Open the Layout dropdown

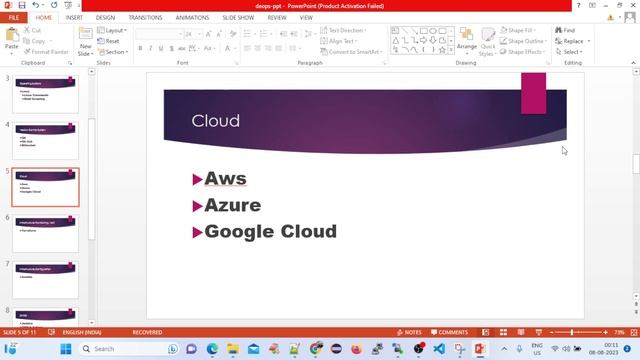[x=112, y=30]
